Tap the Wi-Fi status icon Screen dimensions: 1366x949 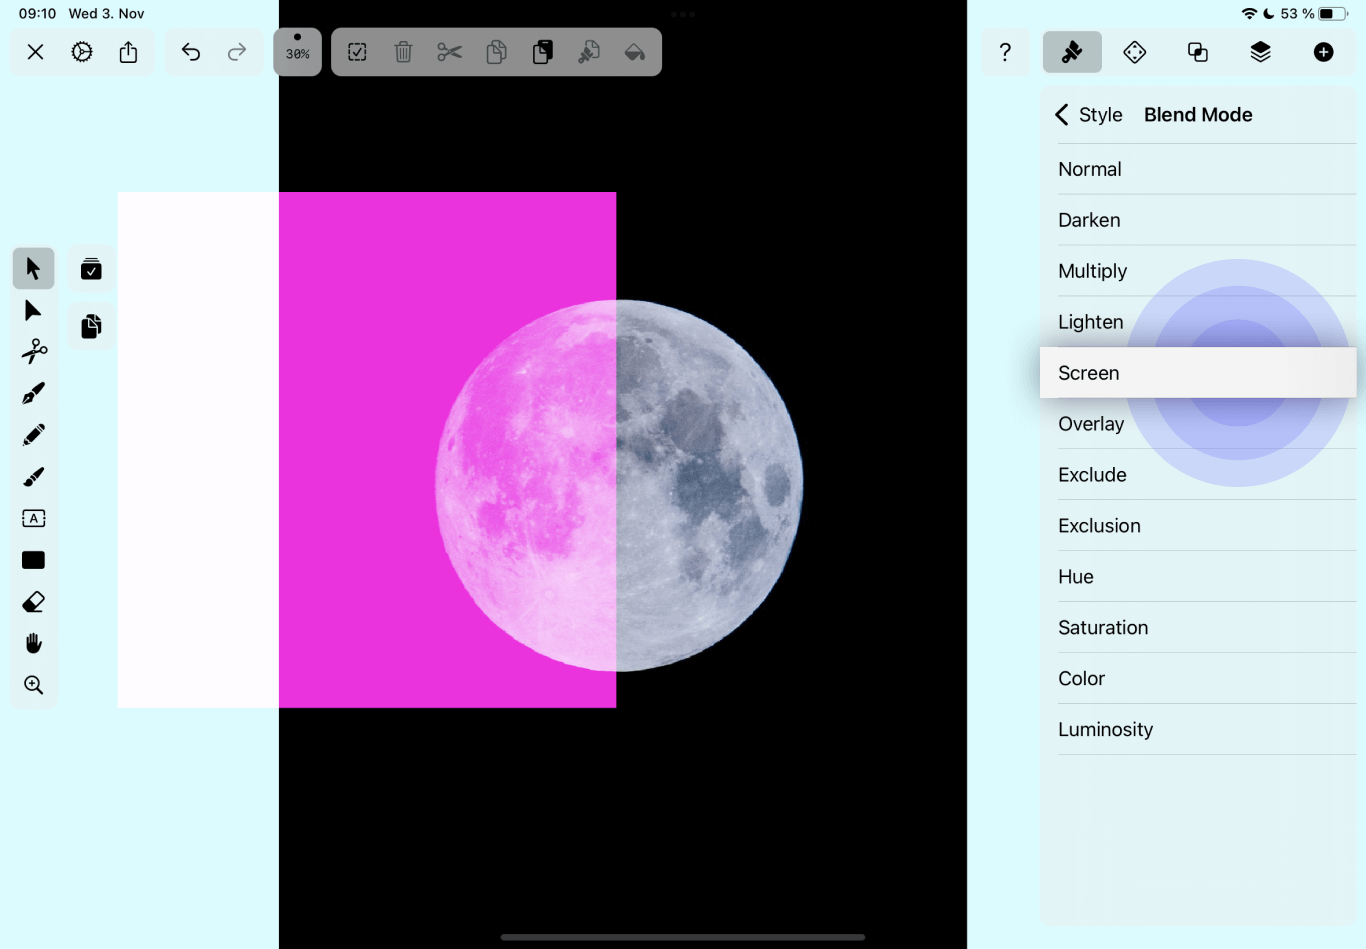click(1249, 14)
